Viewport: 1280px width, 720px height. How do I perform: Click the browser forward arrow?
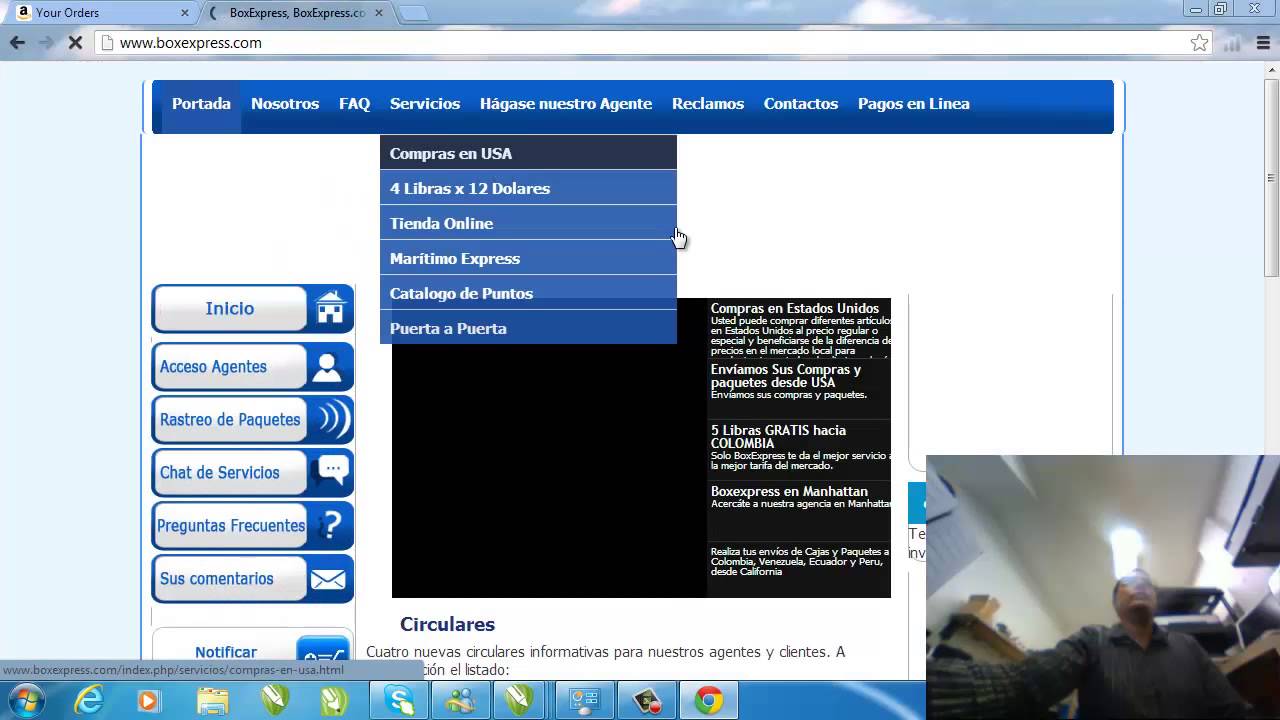(46, 43)
